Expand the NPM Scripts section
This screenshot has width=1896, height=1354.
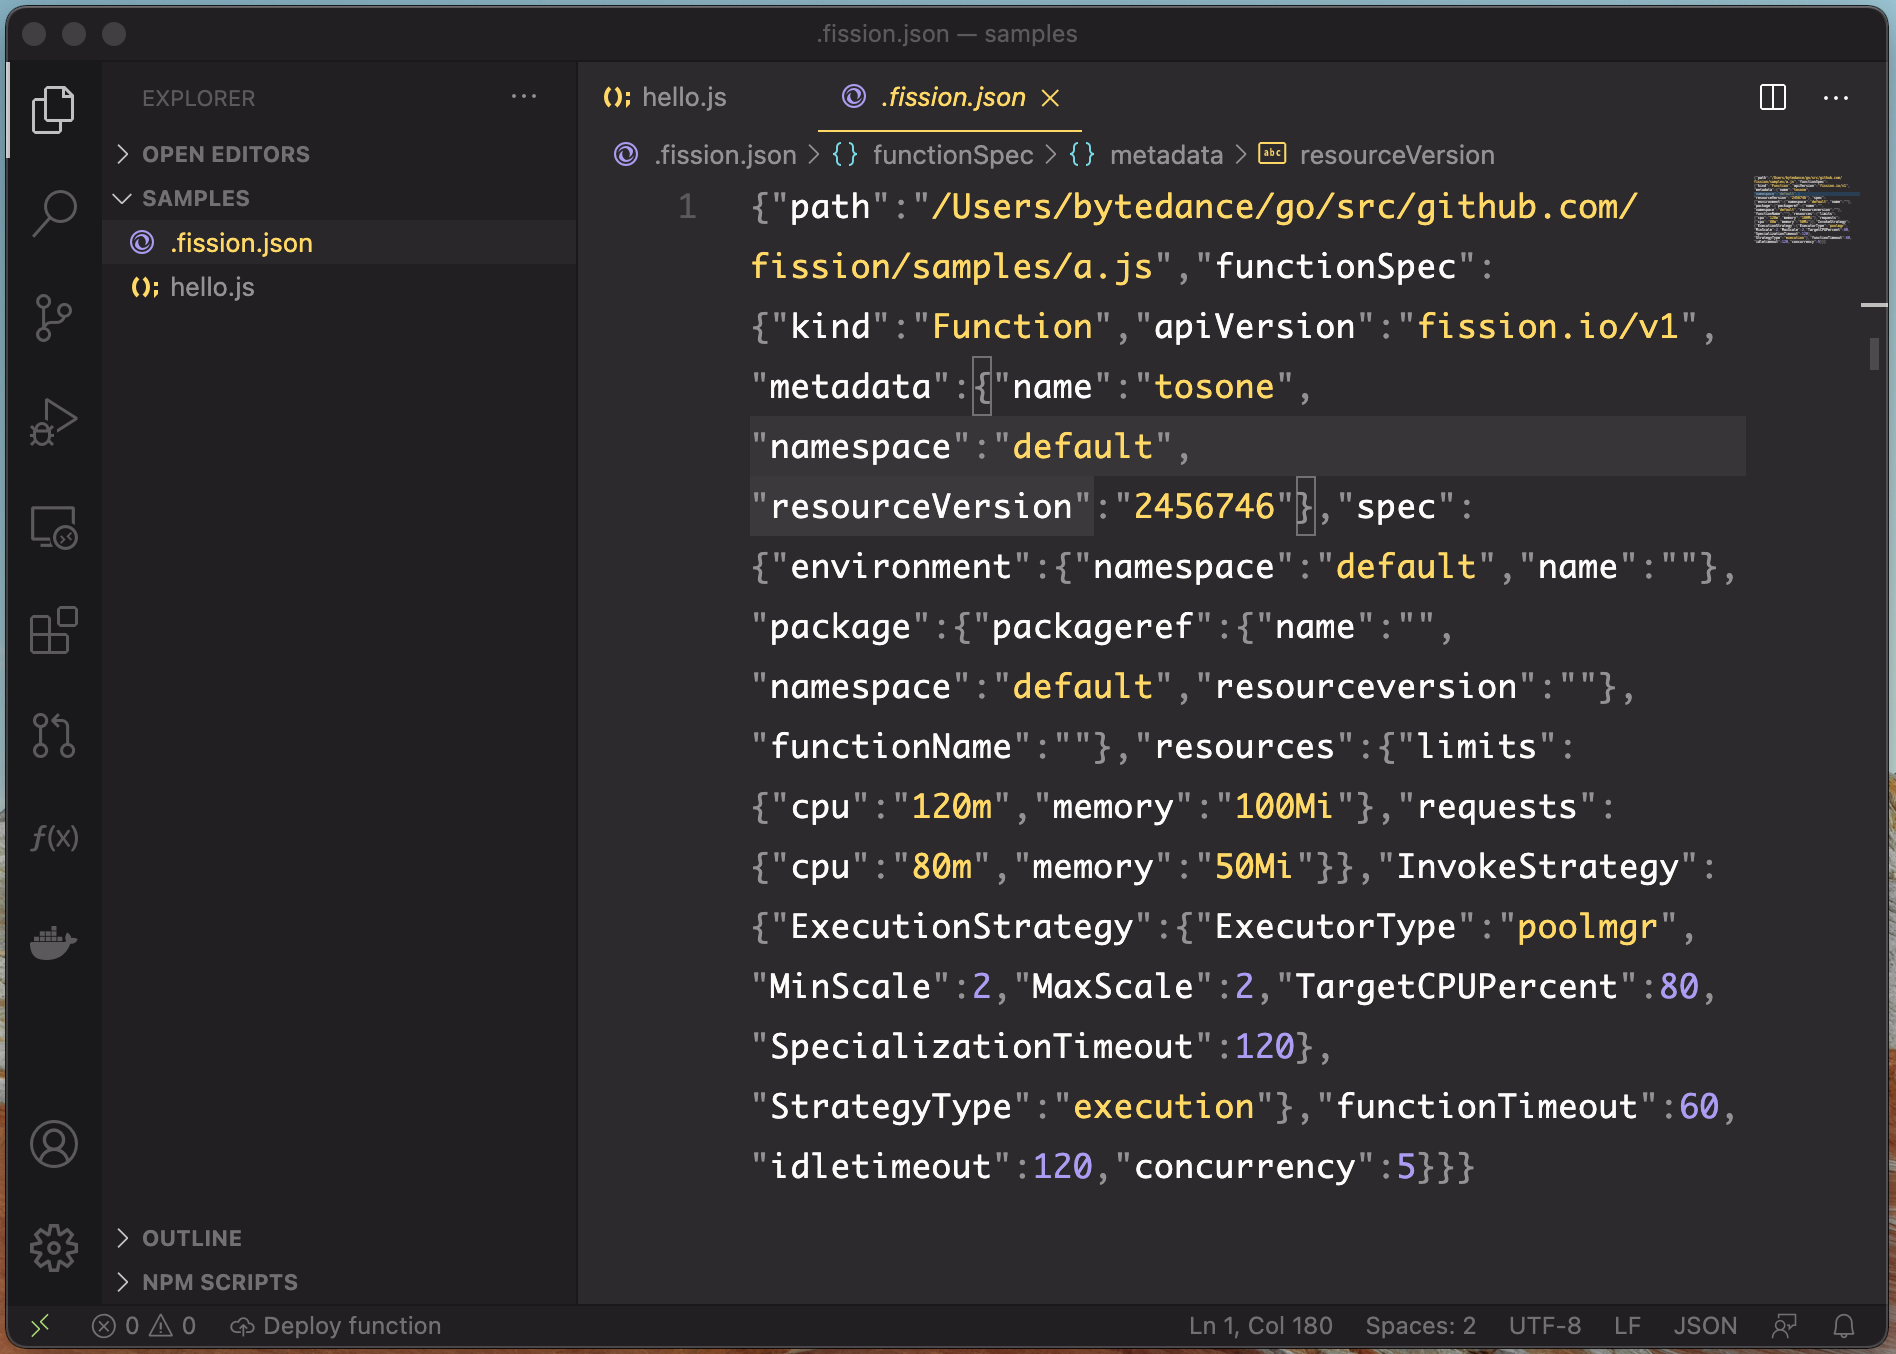click(x=219, y=1282)
